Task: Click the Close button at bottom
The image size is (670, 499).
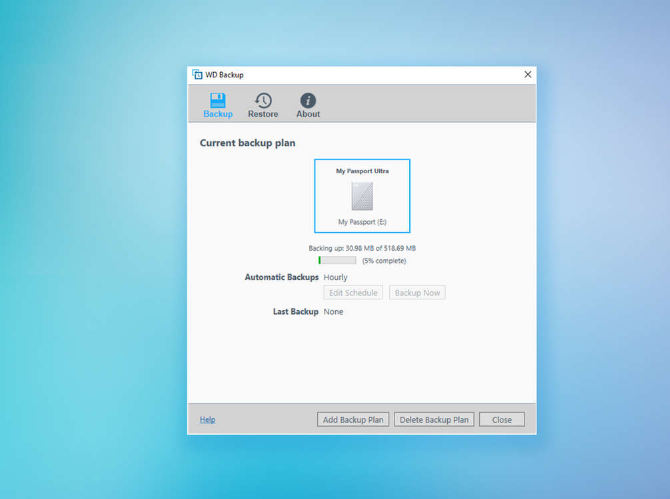Action: [502, 420]
